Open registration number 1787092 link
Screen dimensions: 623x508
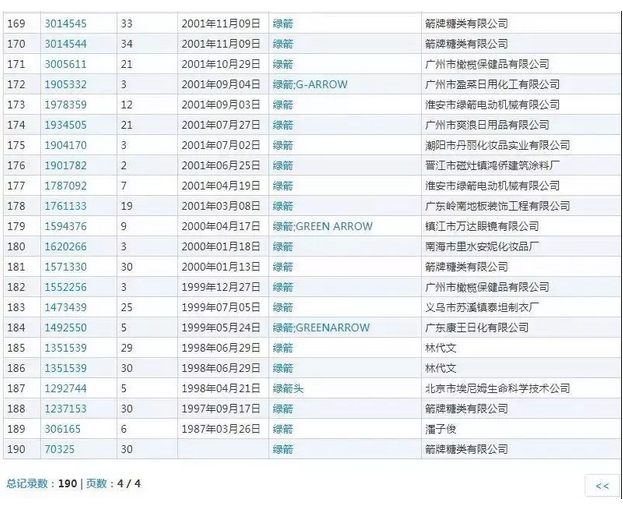click(x=66, y=185)
